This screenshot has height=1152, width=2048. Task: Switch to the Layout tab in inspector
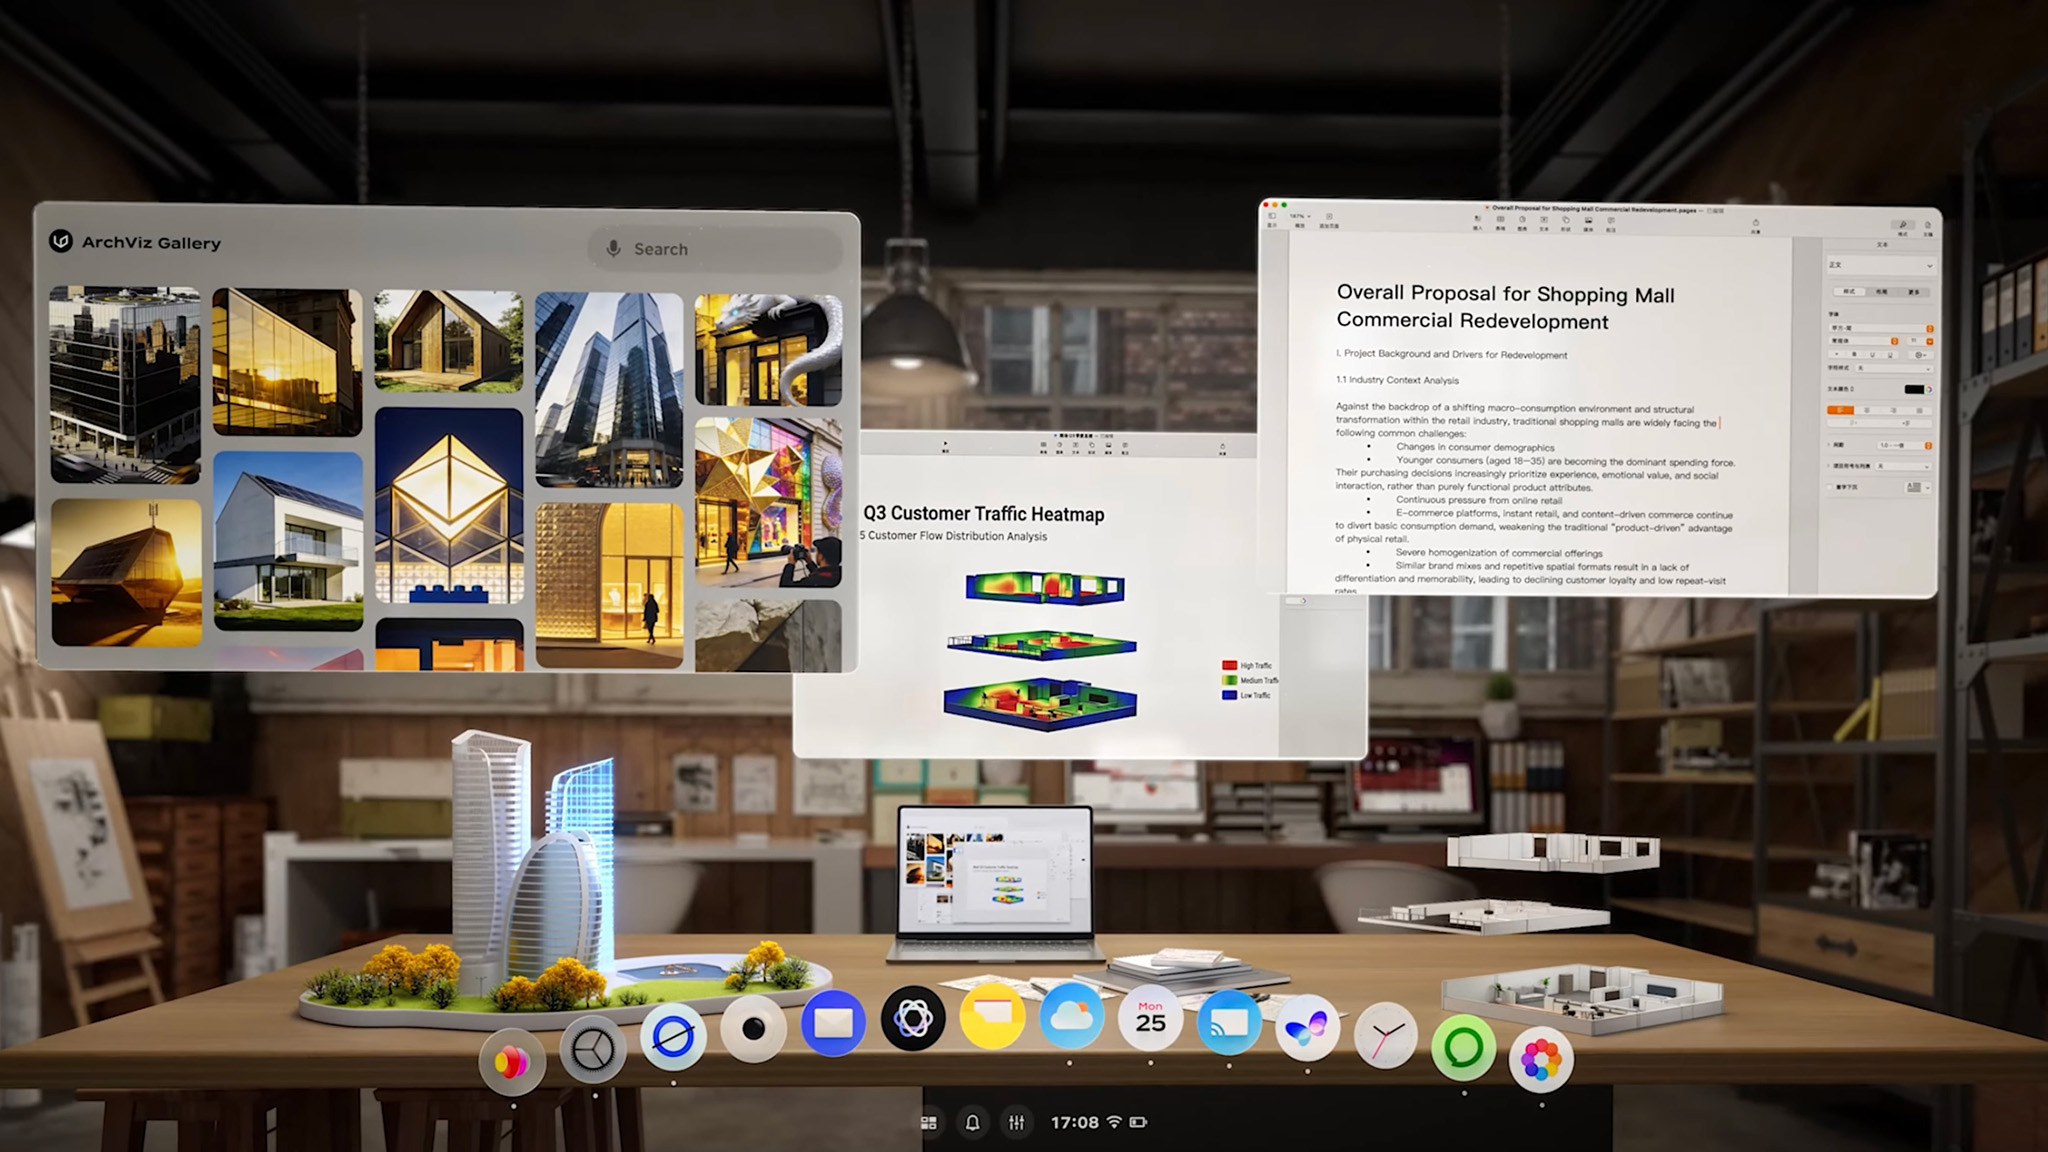coord(1881,291)
